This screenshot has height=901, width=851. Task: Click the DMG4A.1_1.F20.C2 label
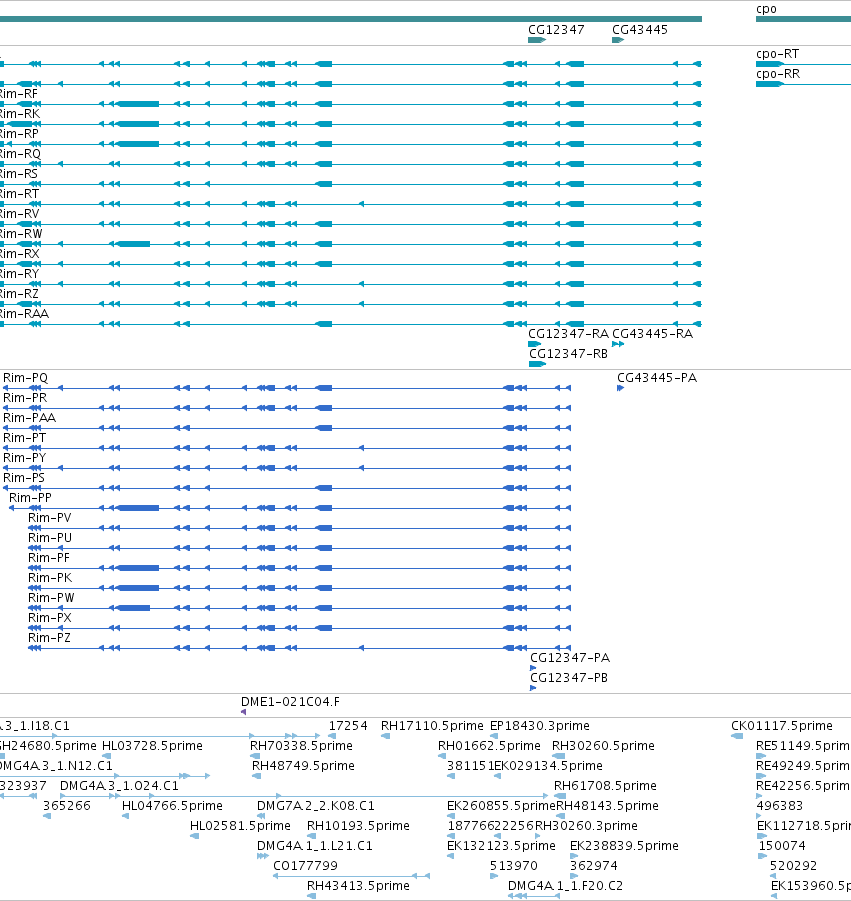pos(565,886)
